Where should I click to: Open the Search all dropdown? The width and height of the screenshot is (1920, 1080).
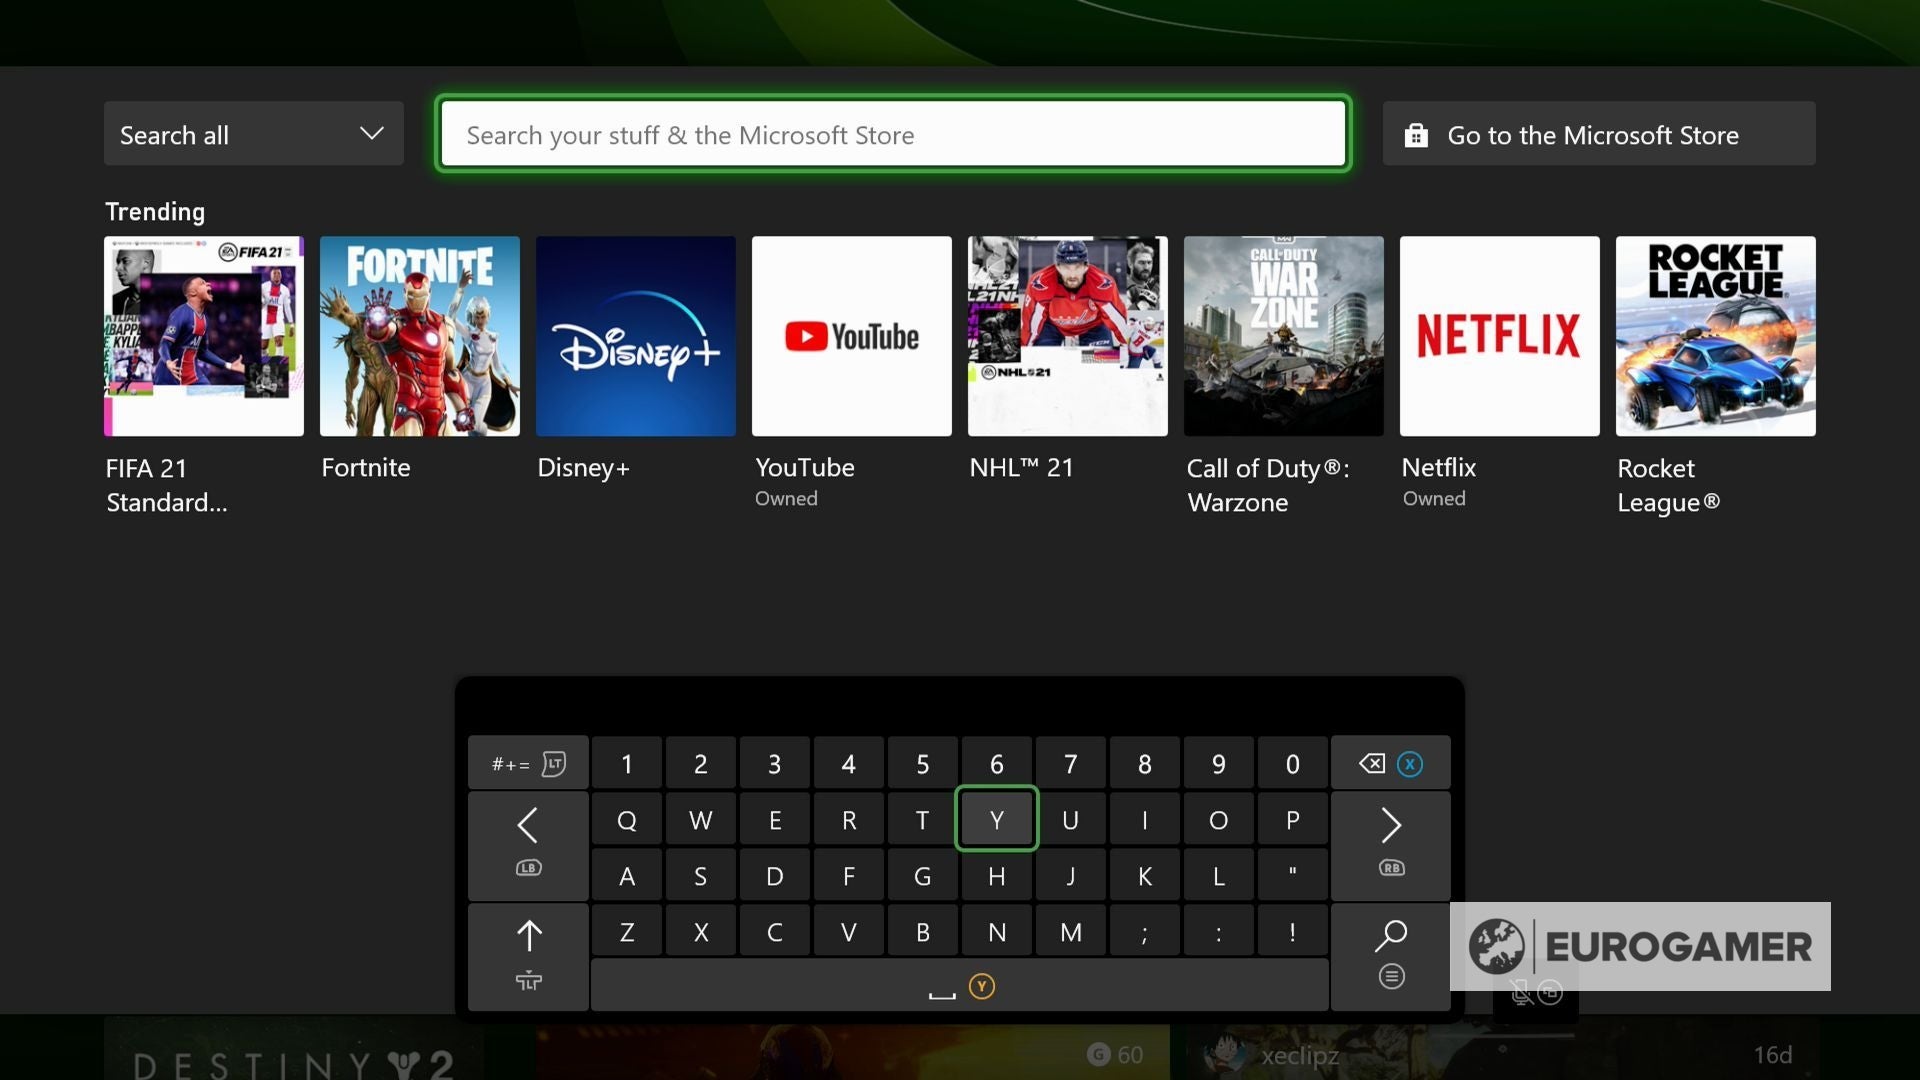253,133
